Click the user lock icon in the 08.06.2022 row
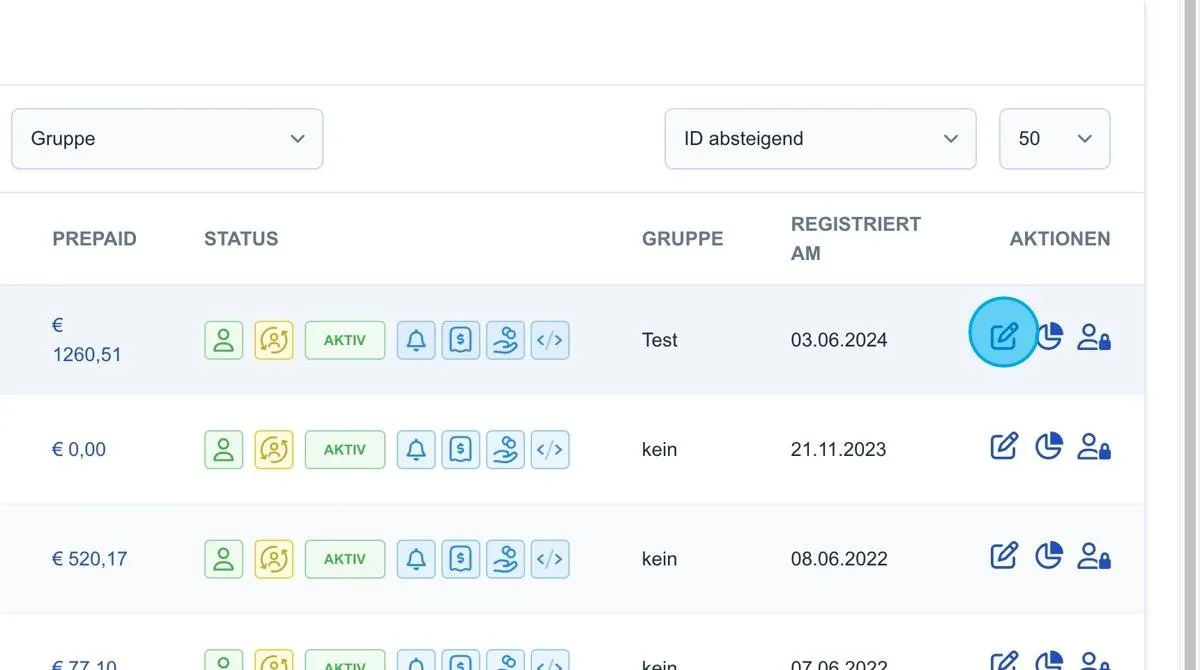 click(x=1094, y=555)
